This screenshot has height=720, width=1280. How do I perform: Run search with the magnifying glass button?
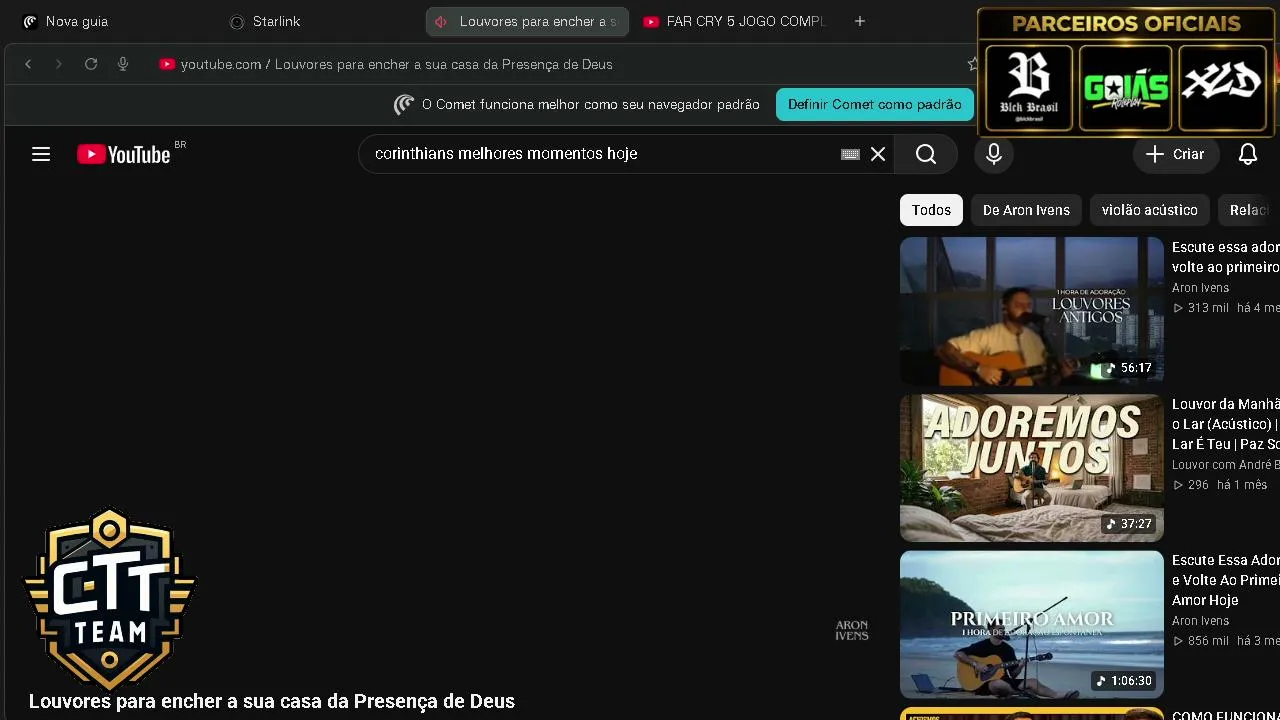926,154
